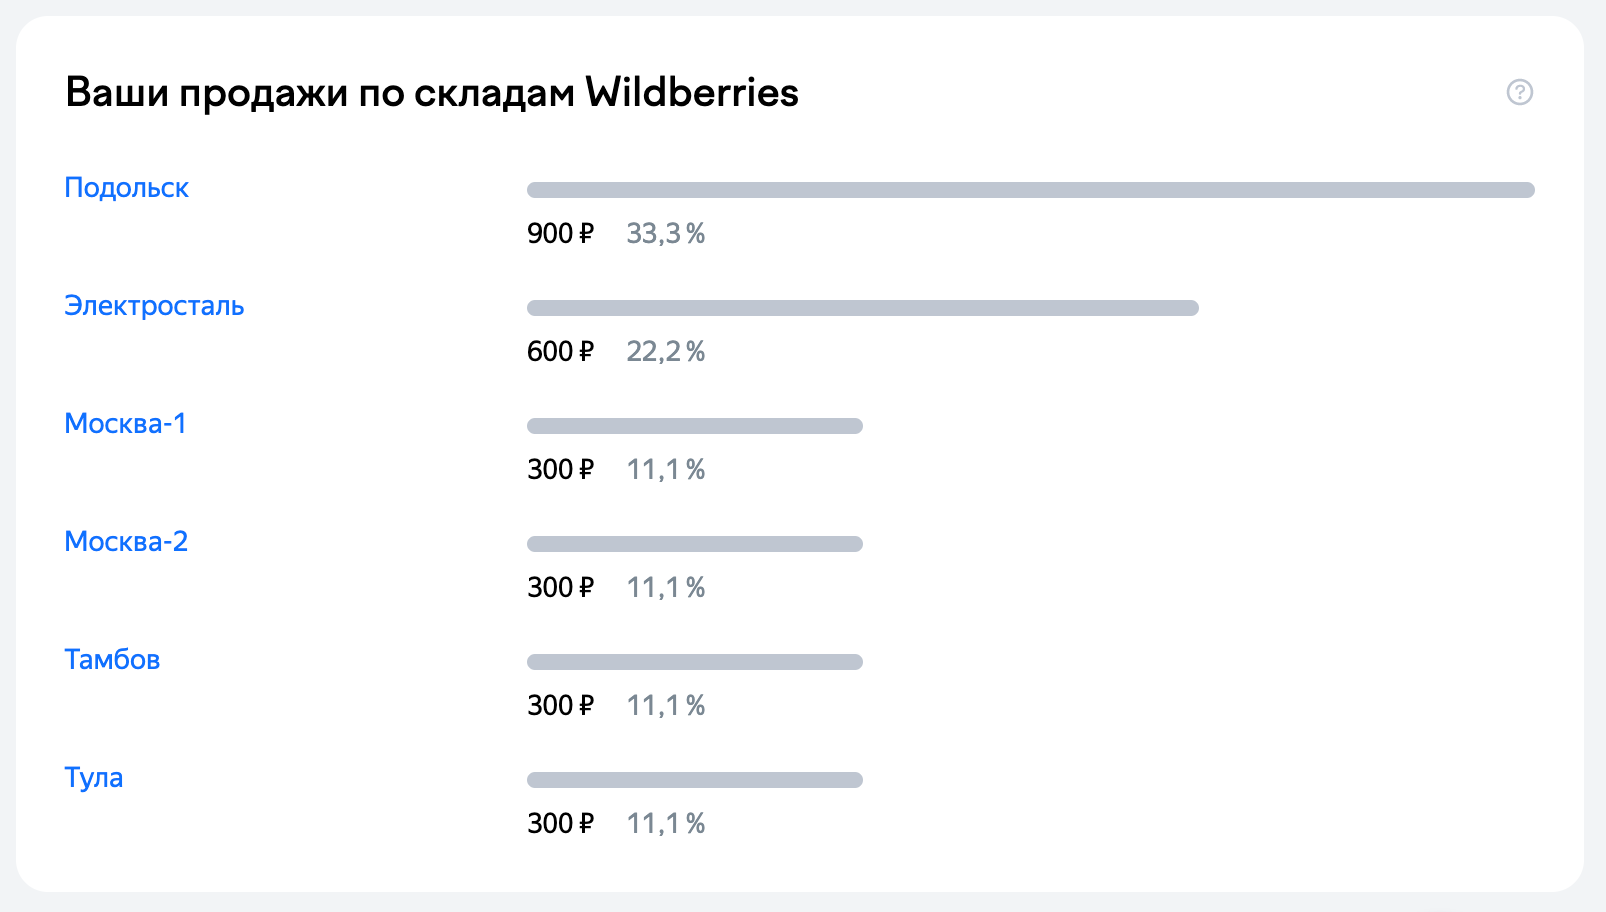
Task: Click the 900 ₽ sales amount
Action: (x=560, y=234)
